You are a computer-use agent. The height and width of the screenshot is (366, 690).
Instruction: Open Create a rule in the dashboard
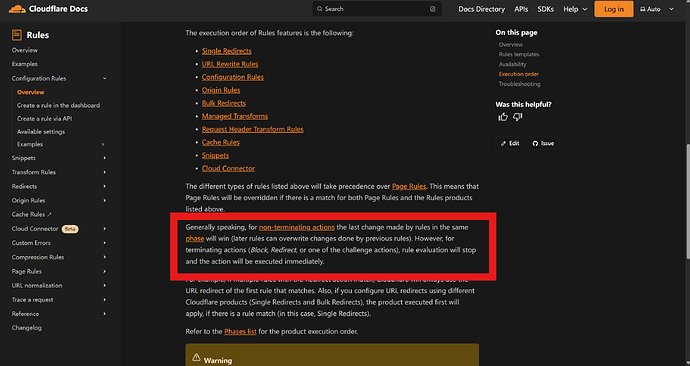[x=59, y=106]
